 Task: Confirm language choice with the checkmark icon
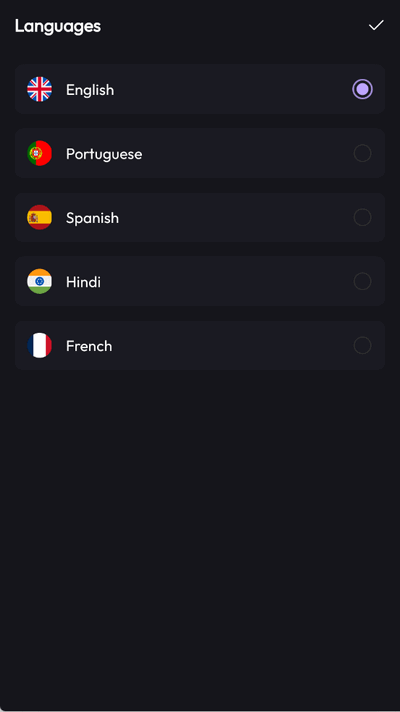coord(376,25)
